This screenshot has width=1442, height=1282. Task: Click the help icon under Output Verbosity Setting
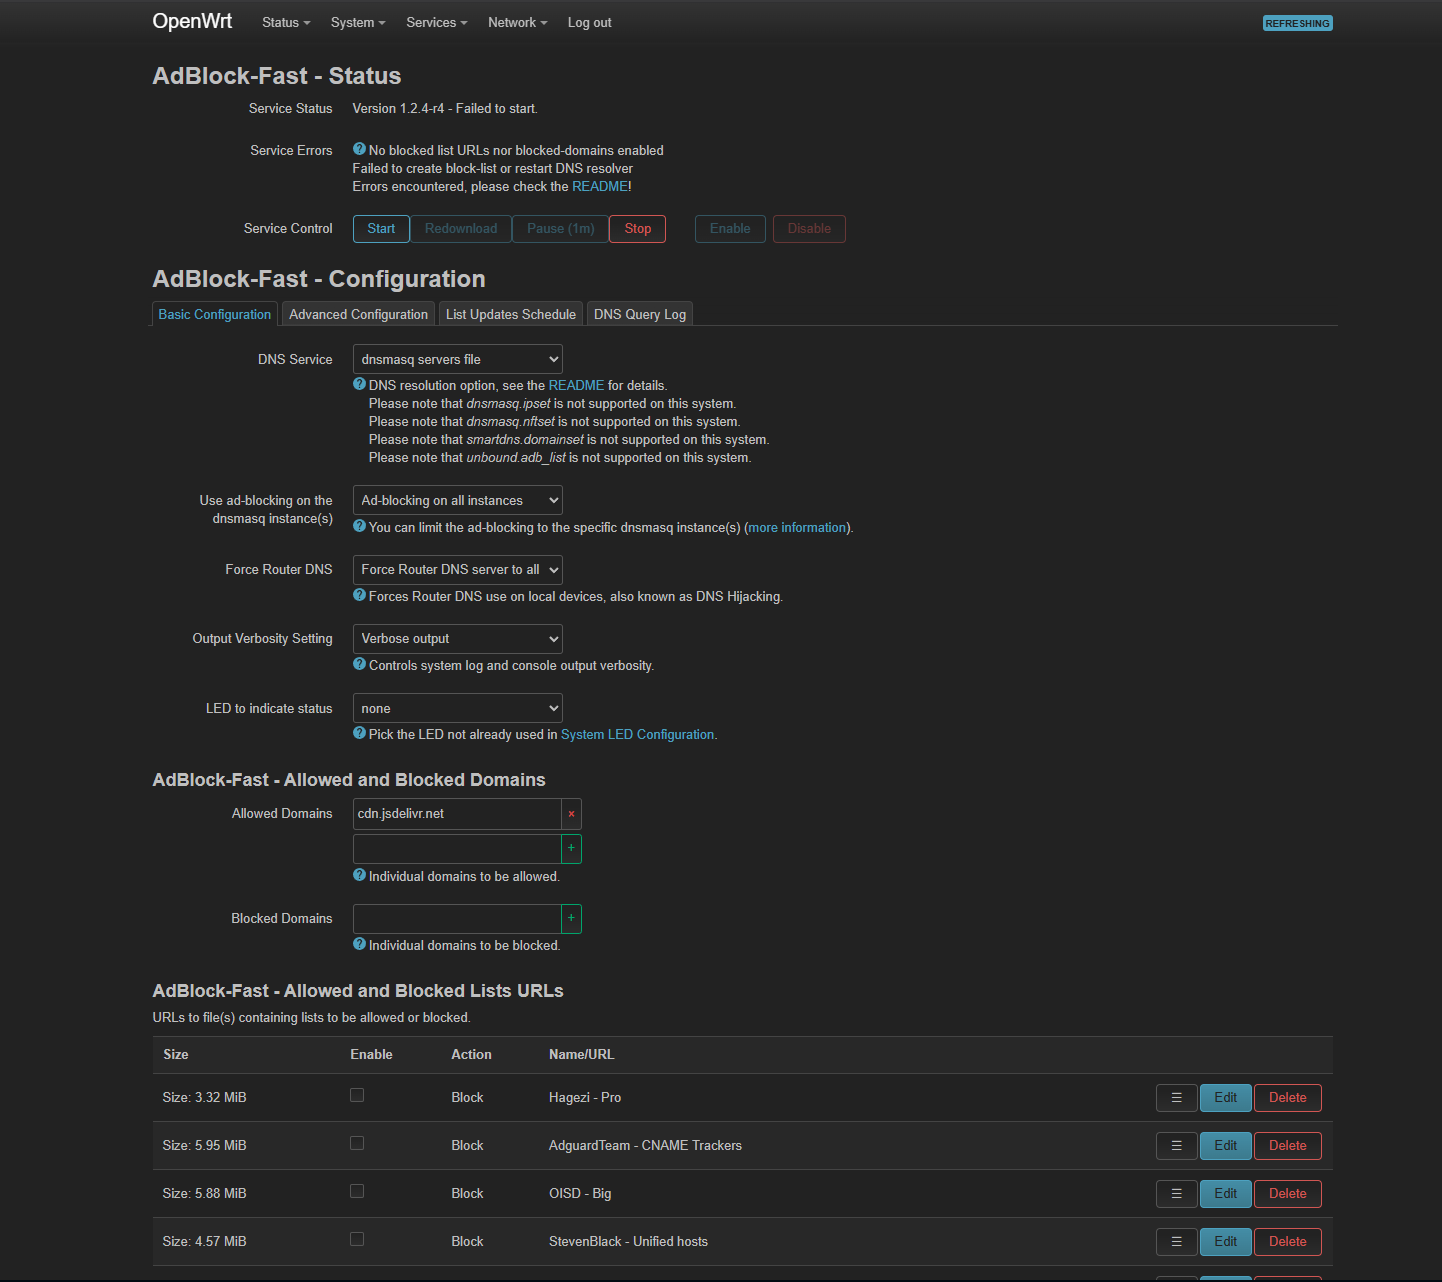point(359,664)
